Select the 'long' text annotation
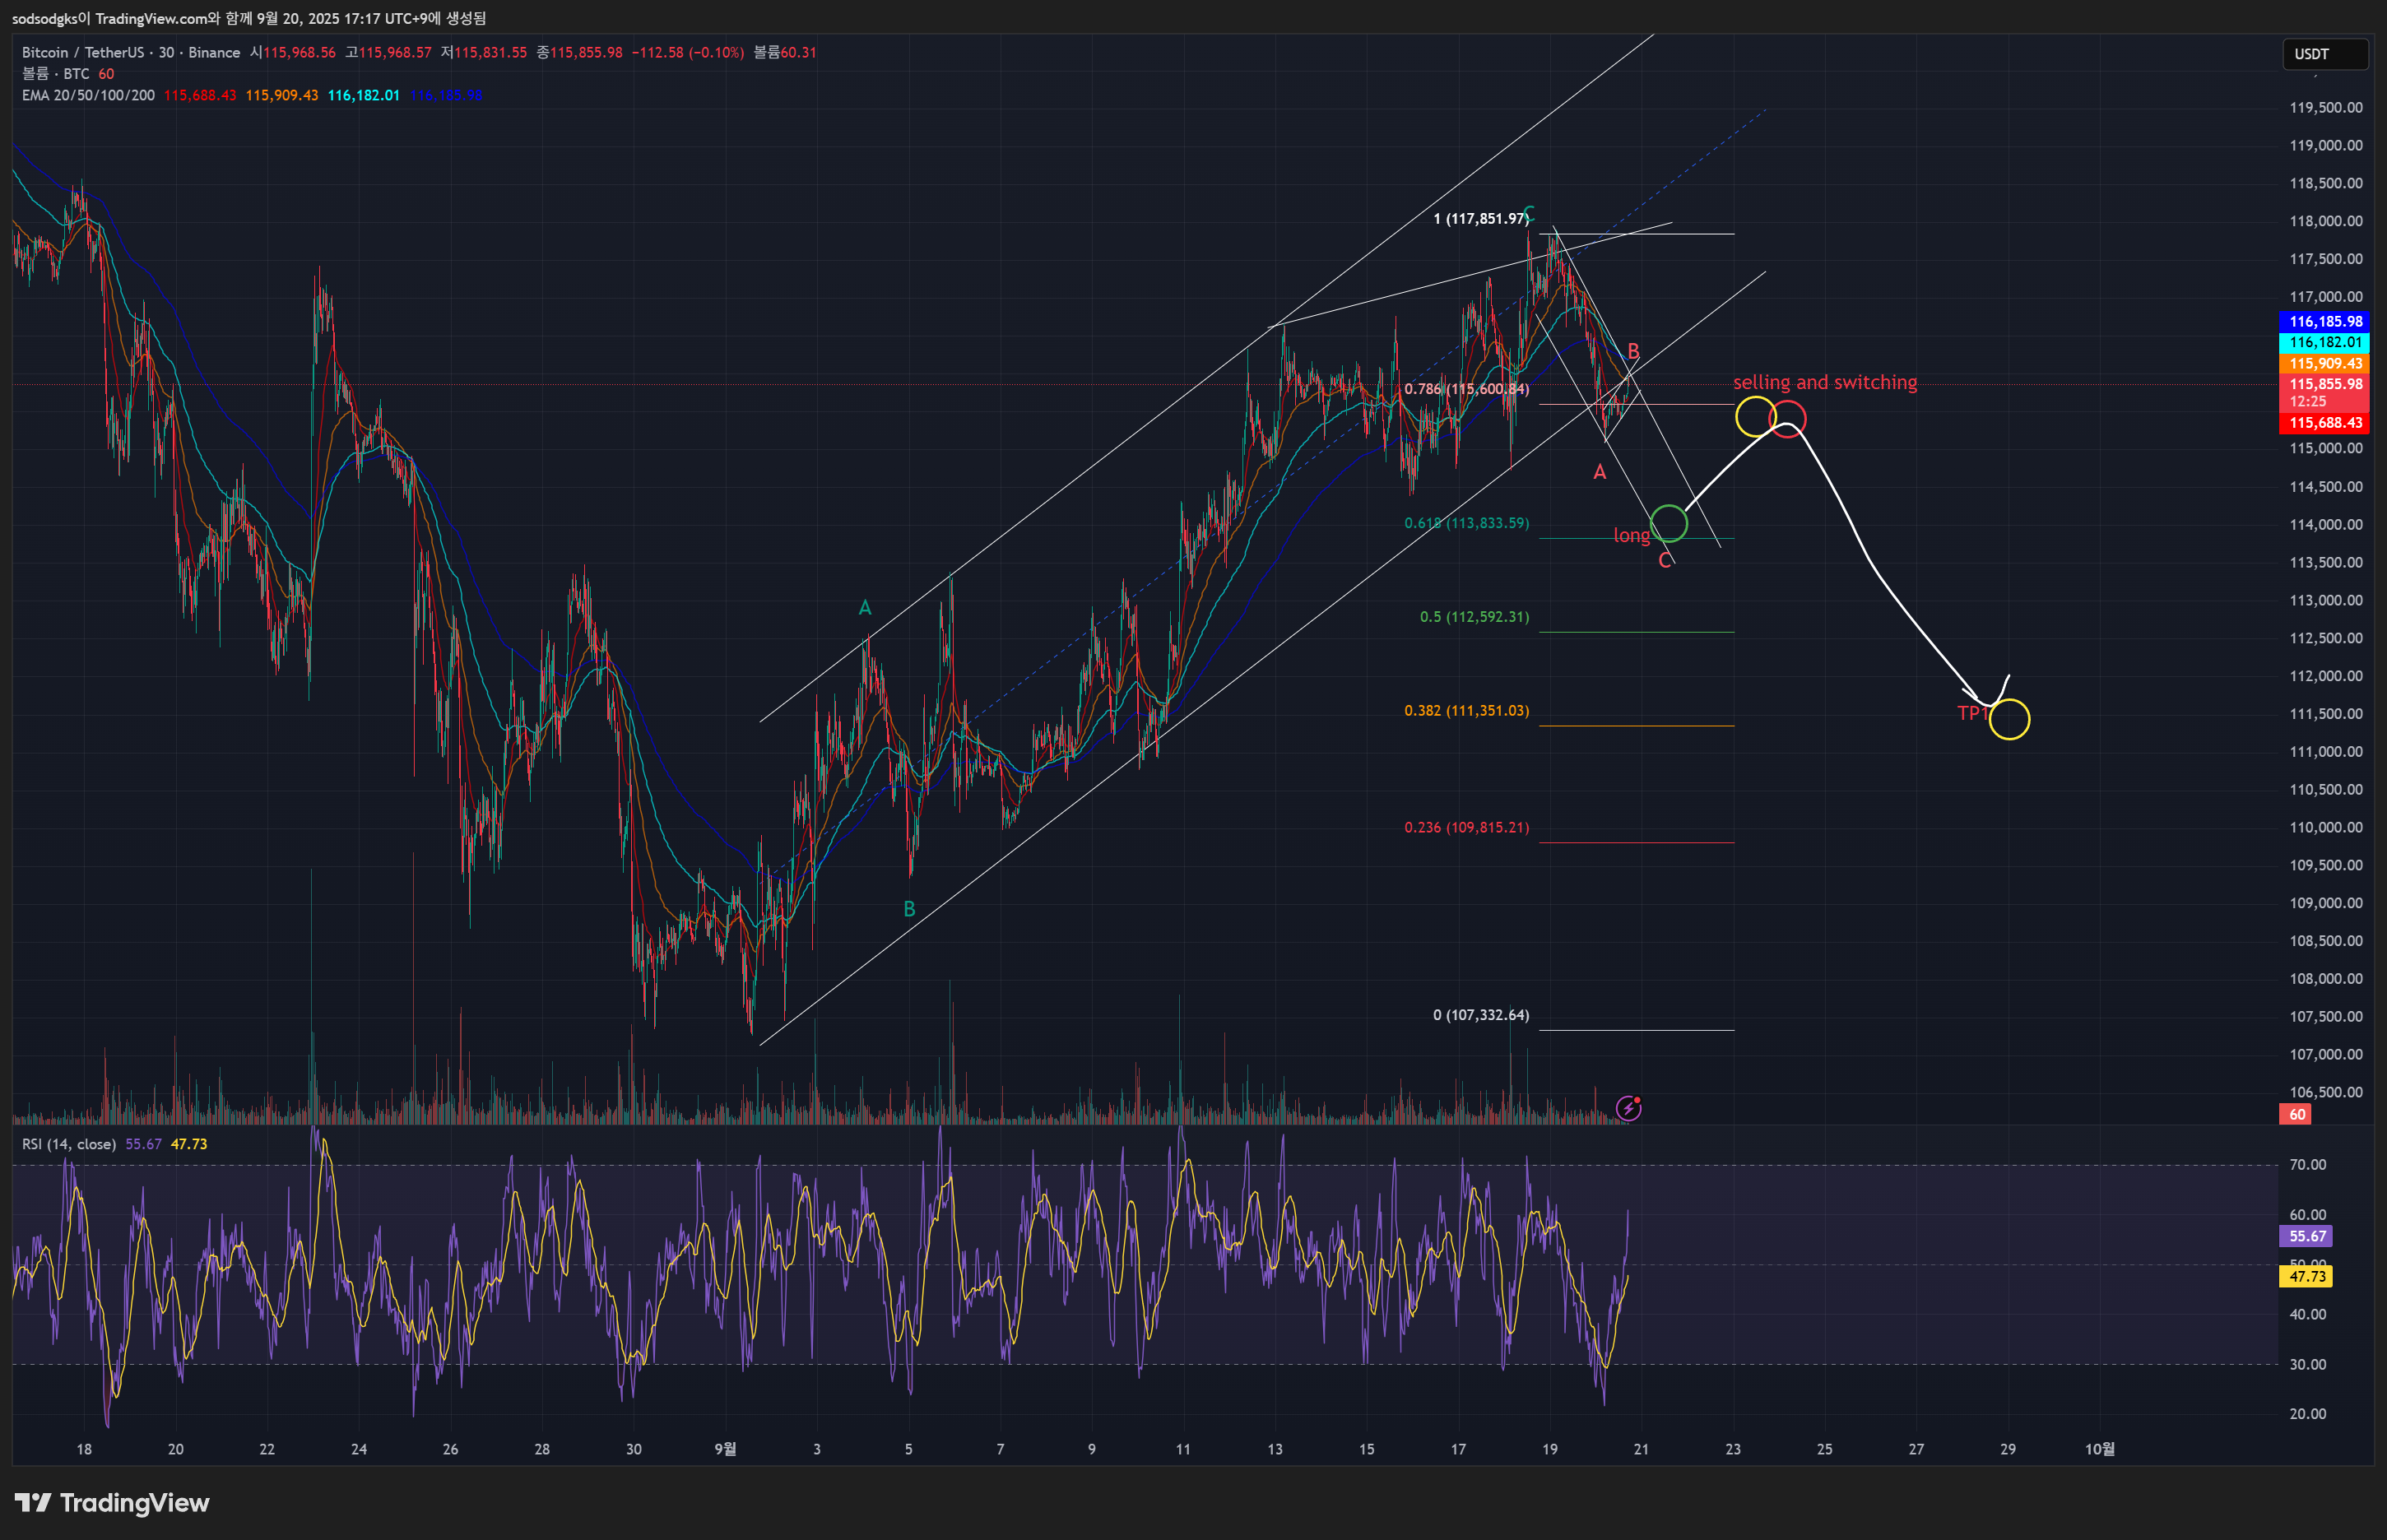 click(x=1631, y=536)
